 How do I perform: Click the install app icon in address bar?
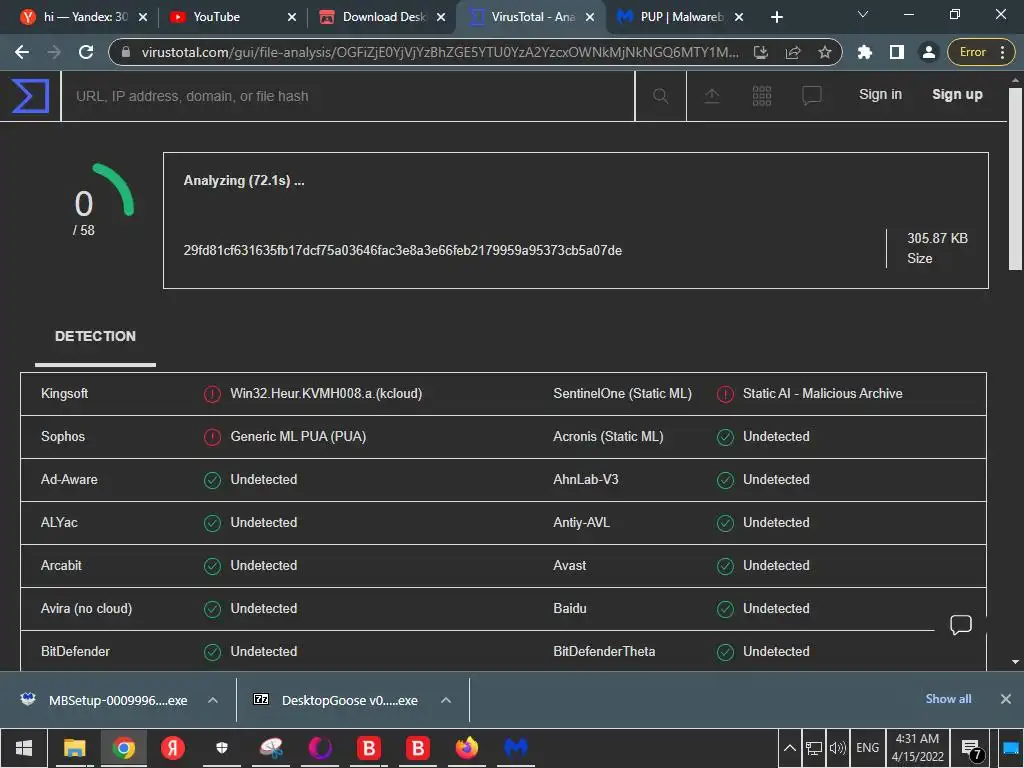click(x=761, y=52)
